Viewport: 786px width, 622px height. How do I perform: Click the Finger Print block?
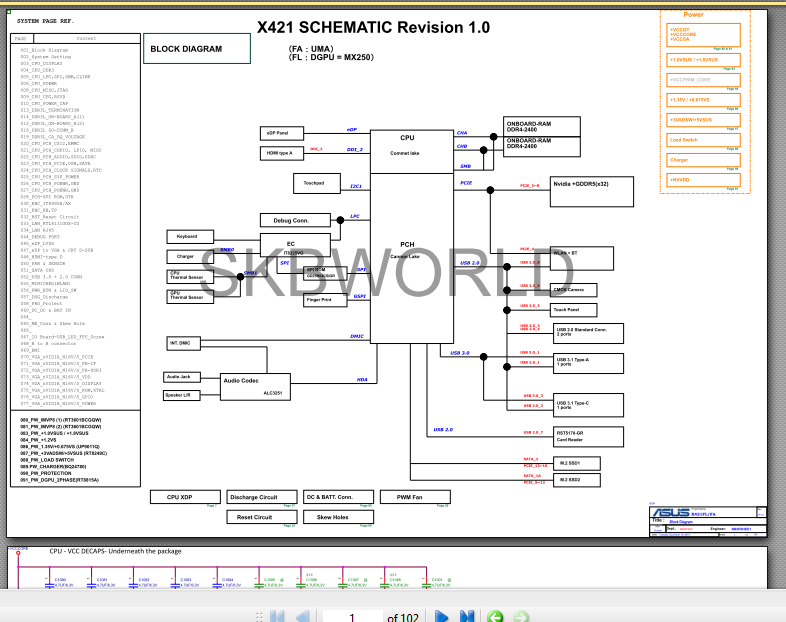(325, 300)
